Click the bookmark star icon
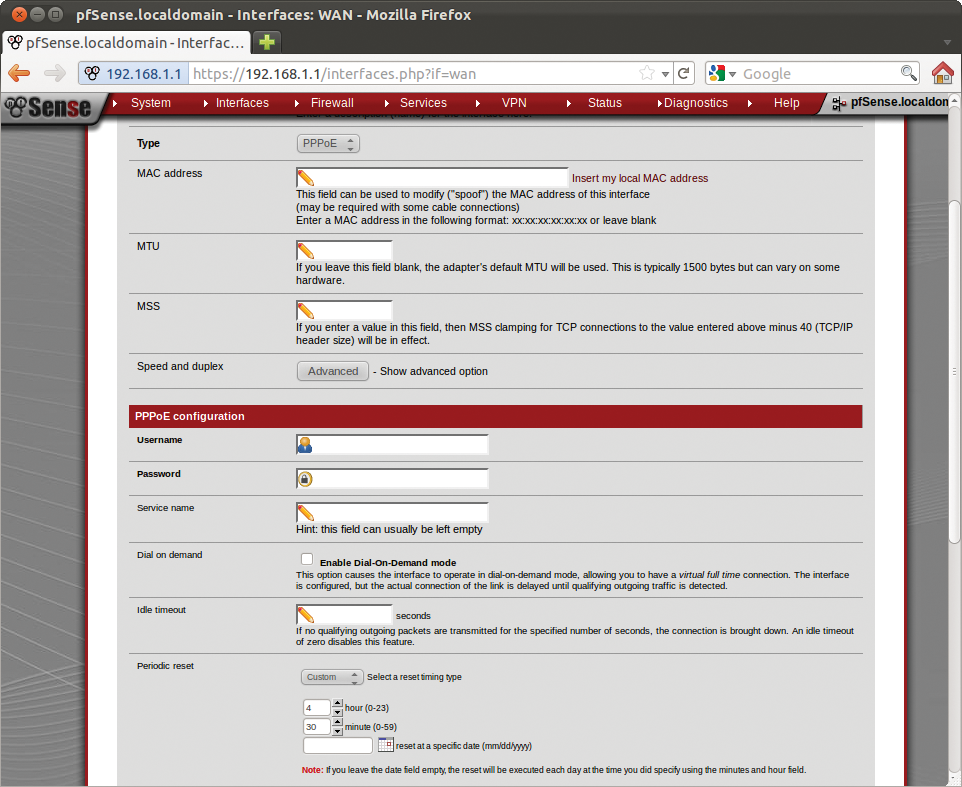Screen dimensions: 962x787 [647, 73]
